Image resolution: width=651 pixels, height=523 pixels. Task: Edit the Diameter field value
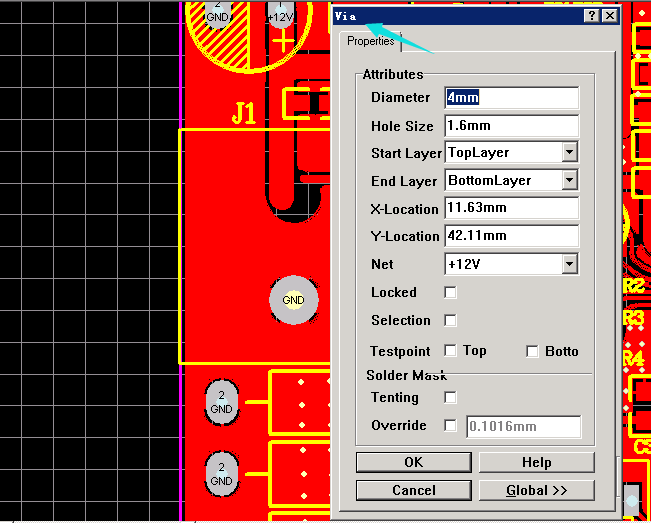(x=511, y=98)
